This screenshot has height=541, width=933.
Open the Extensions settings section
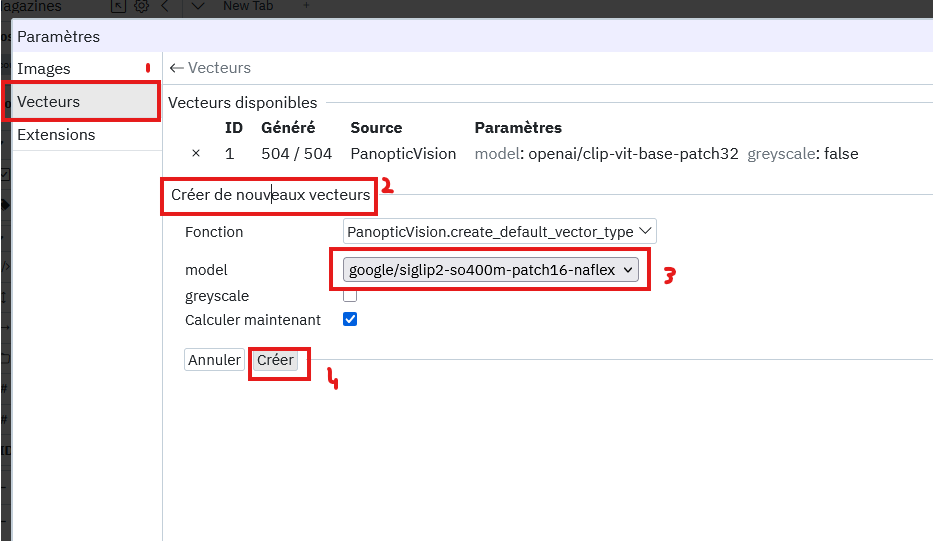tap(56, 135)
